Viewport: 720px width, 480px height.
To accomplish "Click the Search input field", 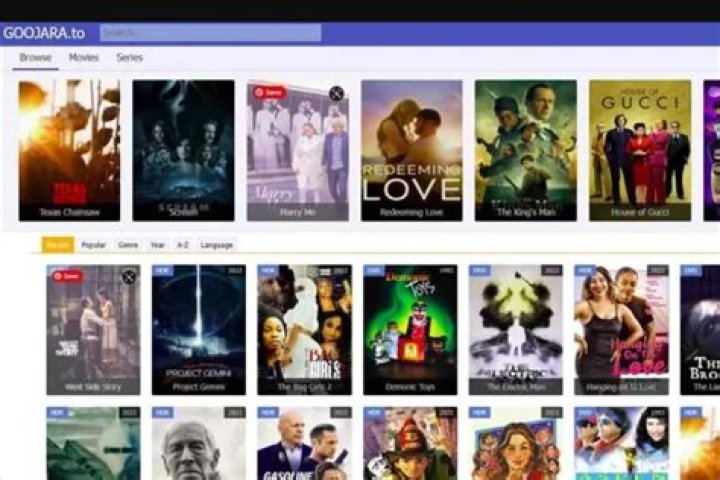I will pyautogui.click(x=210, y=33).
